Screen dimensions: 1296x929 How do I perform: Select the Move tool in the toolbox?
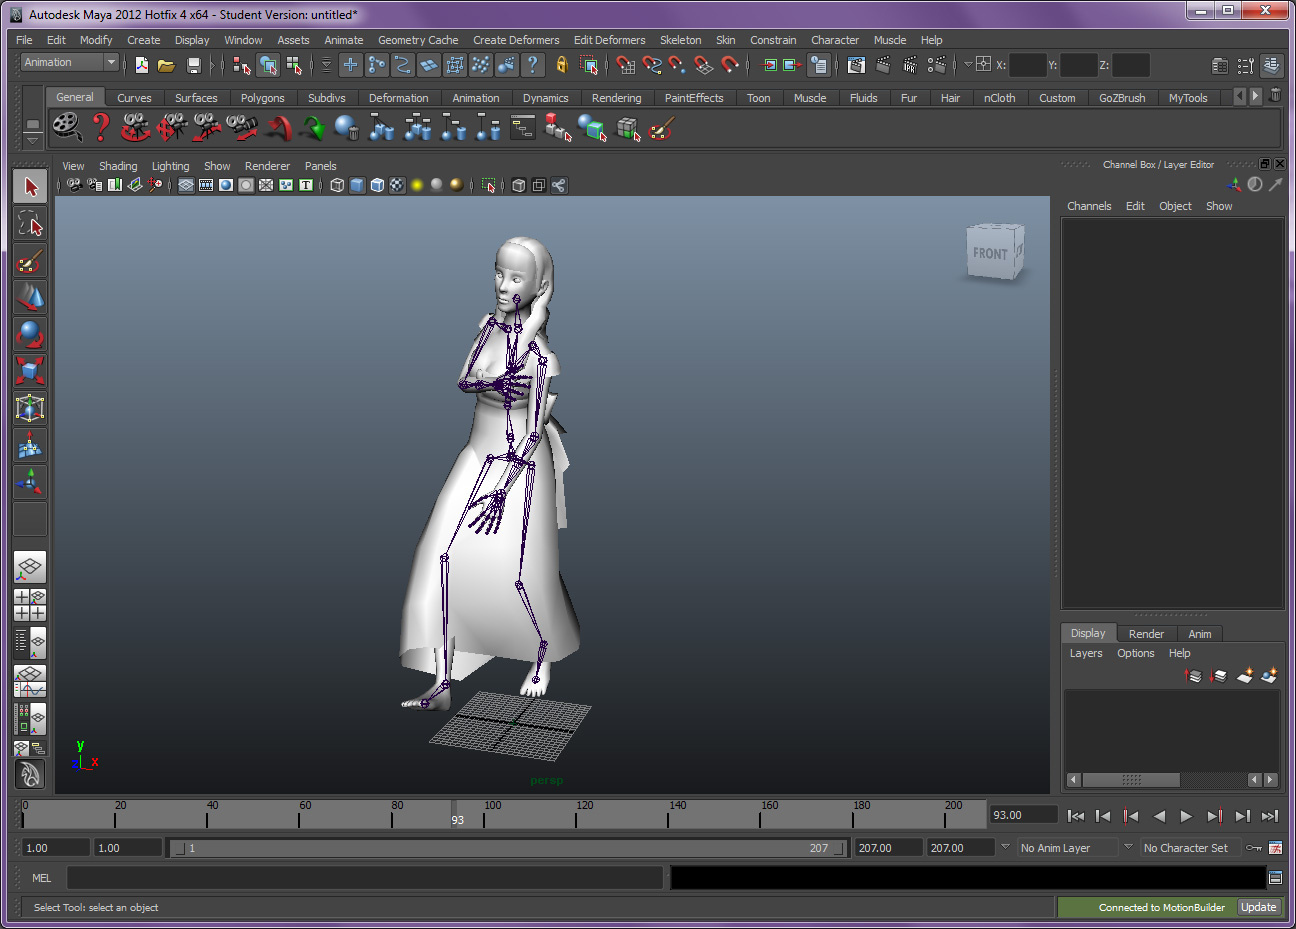(29, 297)
